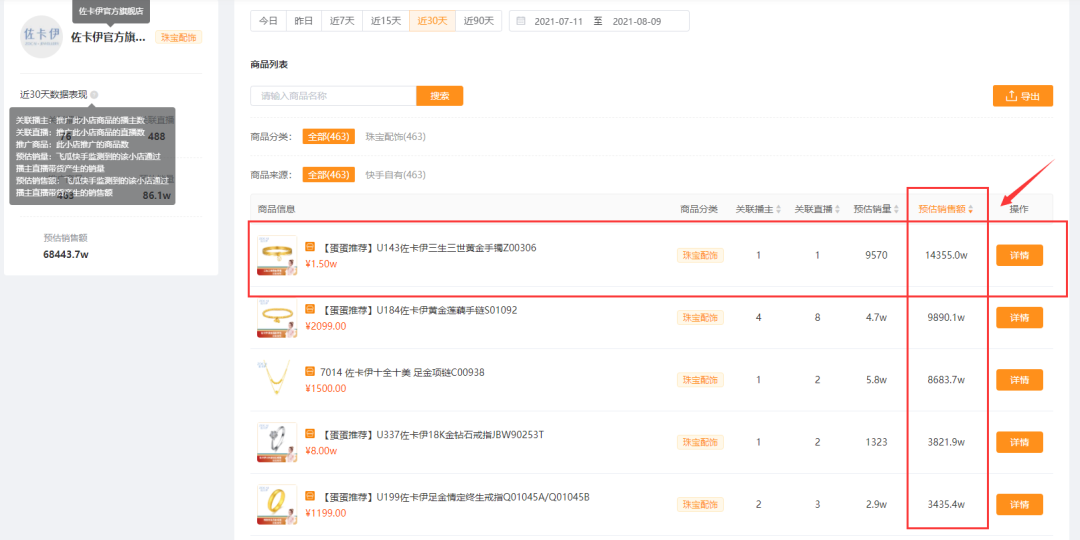Sort by 预估销量 column arrows
The width and height of the screenshot is (1080, 540).
(895, 209)
